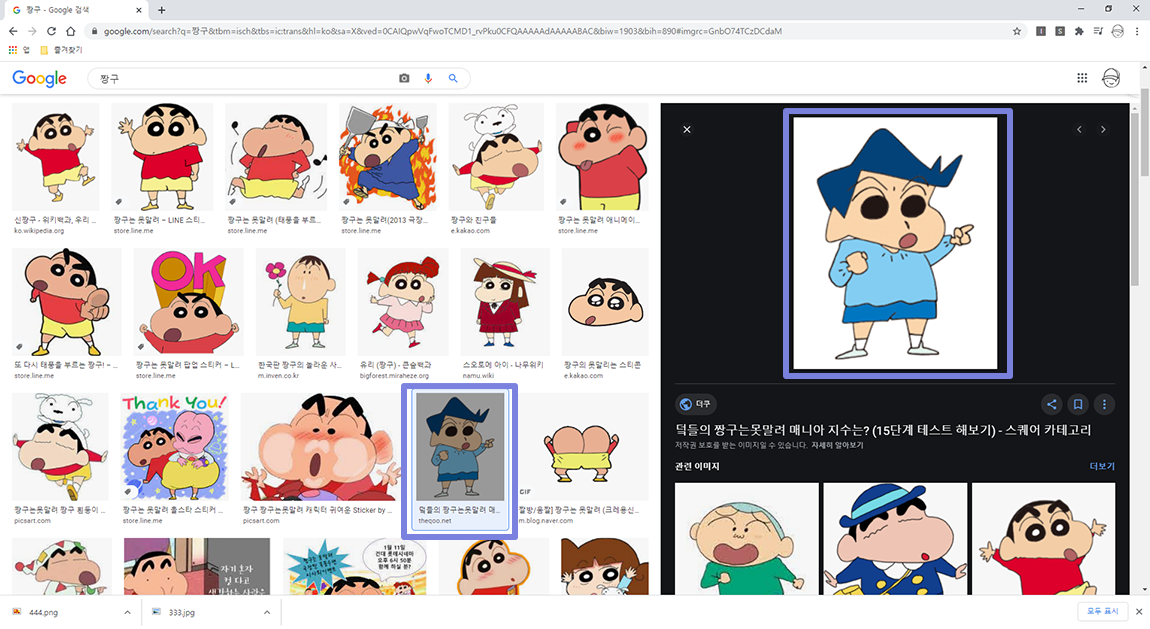1150x629 pixels.
Task: Open the Google apps grid
Action: pos(1082,78)
